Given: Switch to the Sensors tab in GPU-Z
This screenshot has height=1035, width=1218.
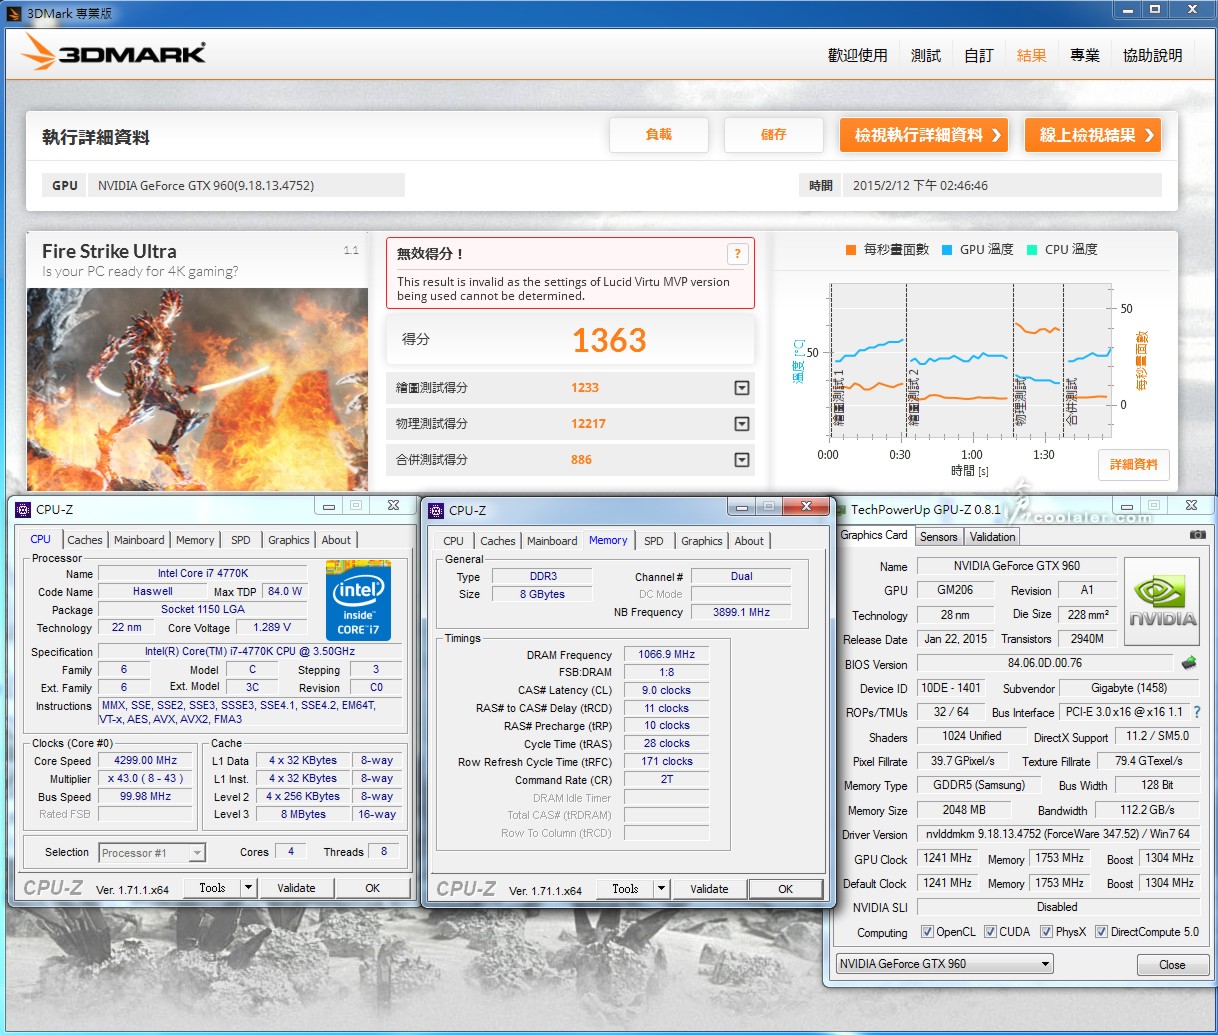Looking at the screenshot, I should coord(939,537).
